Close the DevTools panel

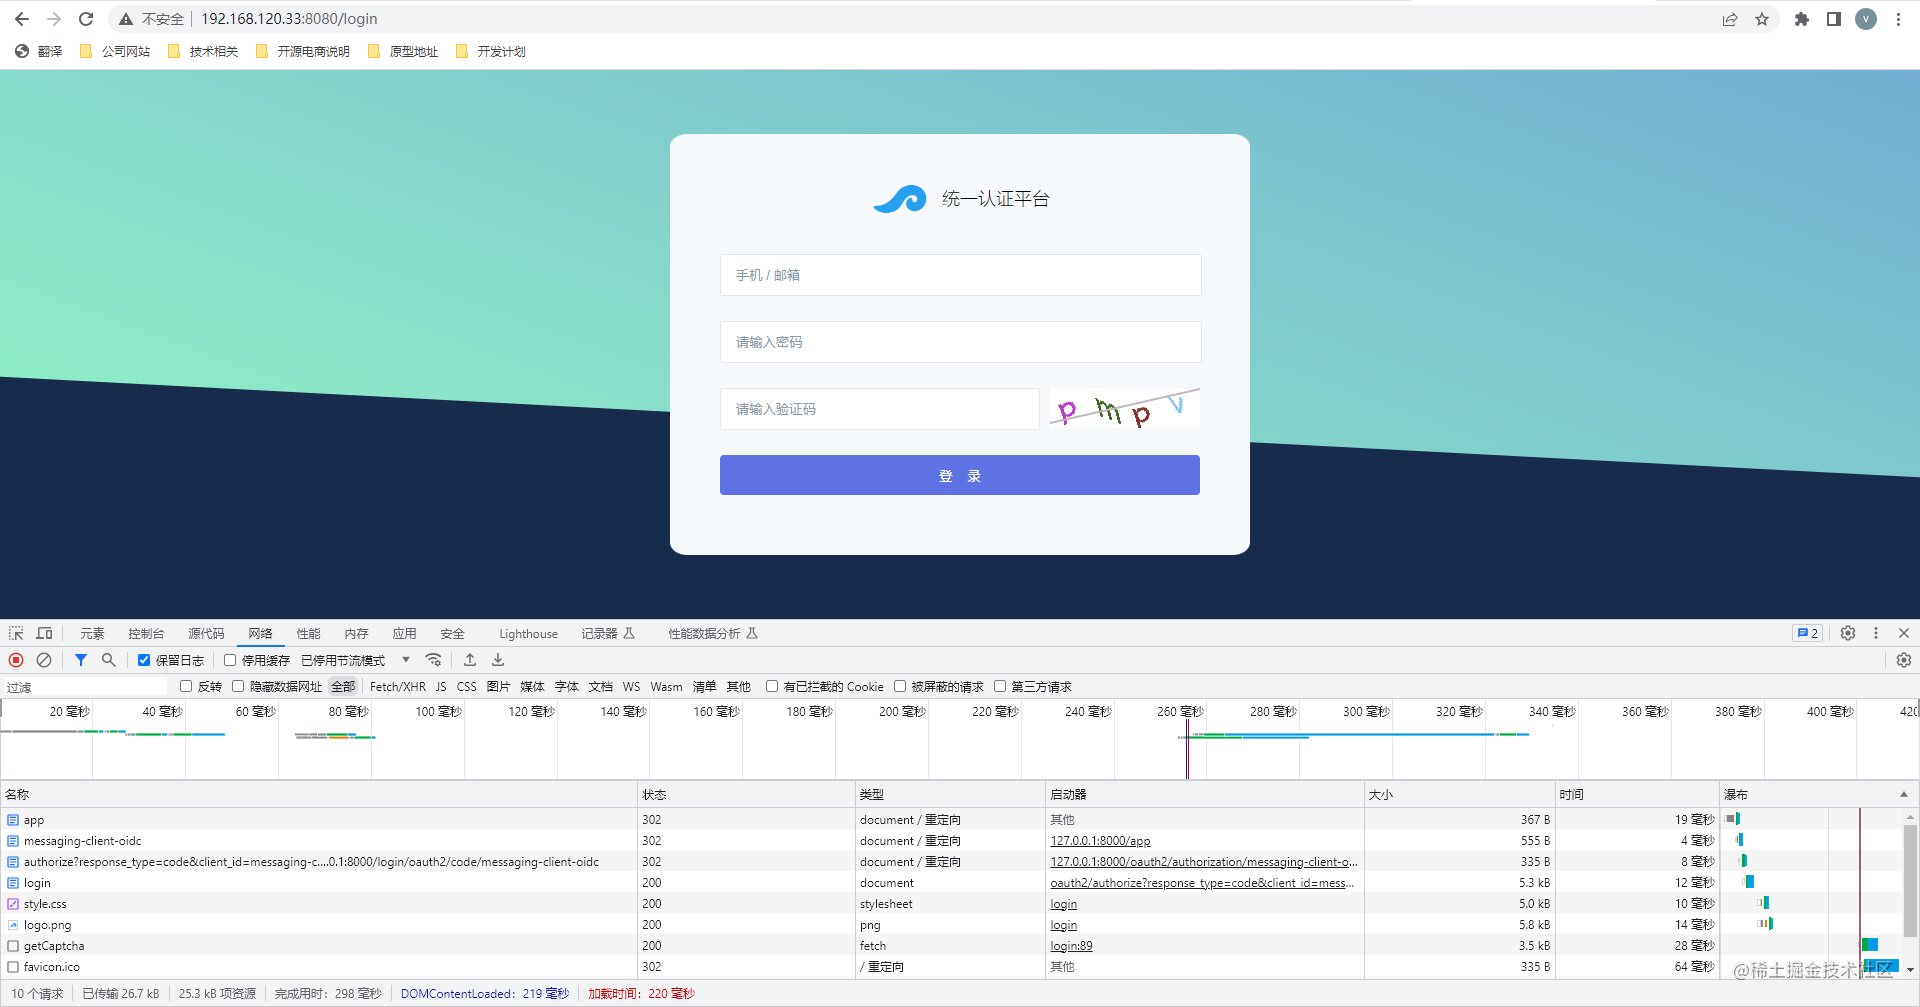(x=1904, y=633)
